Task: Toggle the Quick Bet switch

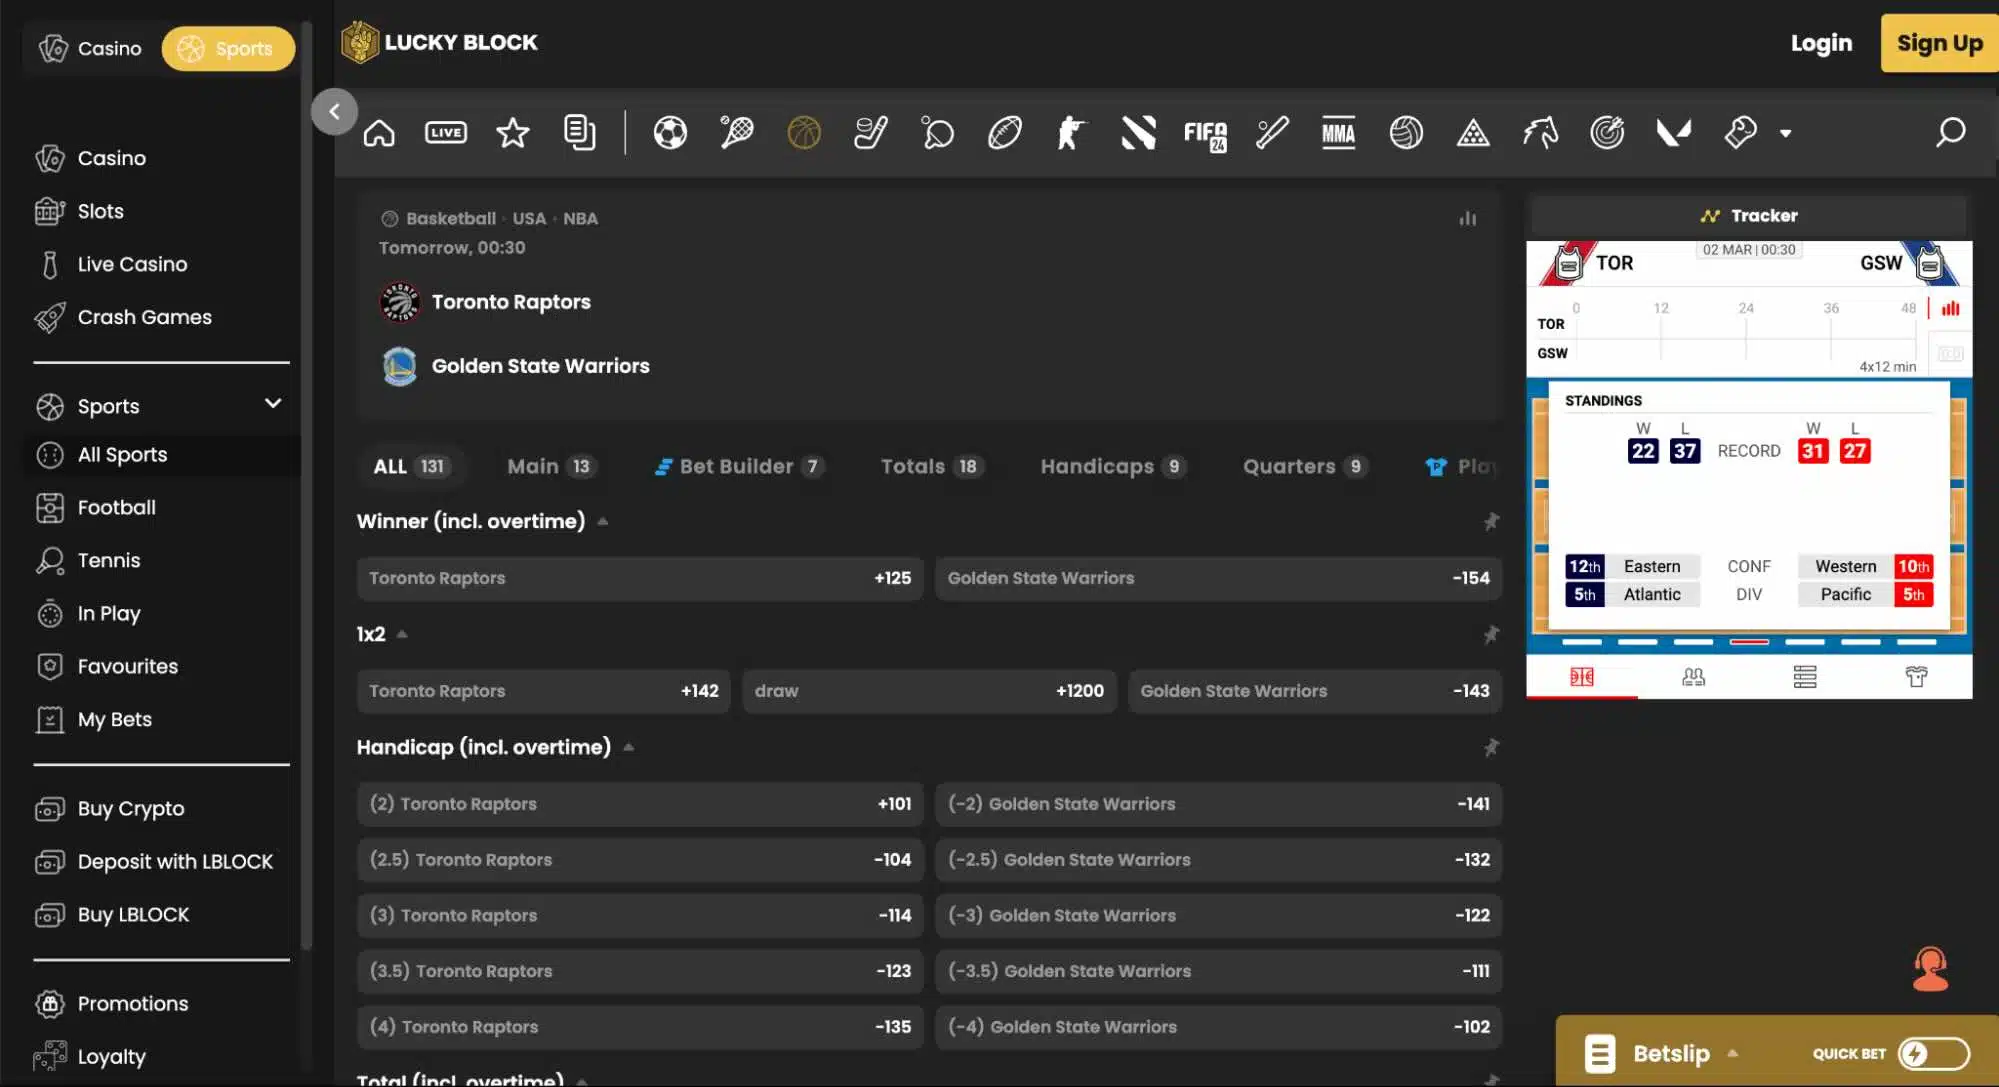Action: [x=1934, y=1053]
